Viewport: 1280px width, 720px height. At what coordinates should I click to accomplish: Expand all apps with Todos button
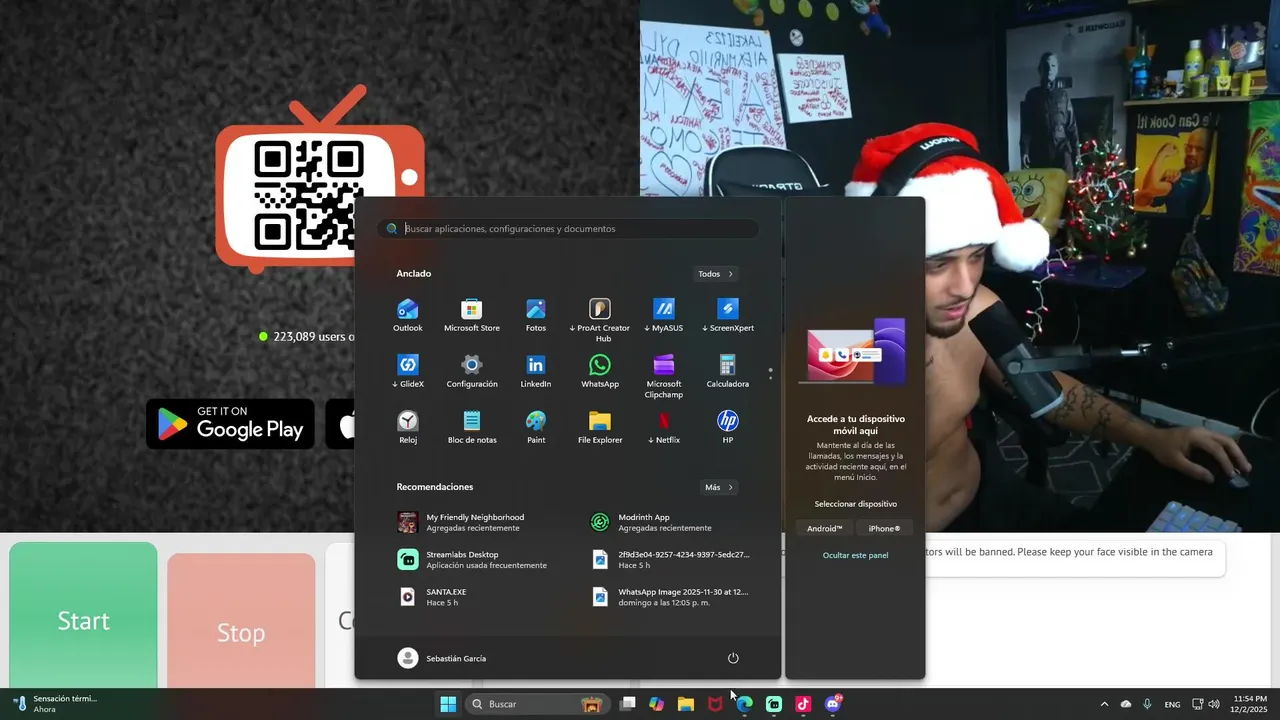[716, 274]
